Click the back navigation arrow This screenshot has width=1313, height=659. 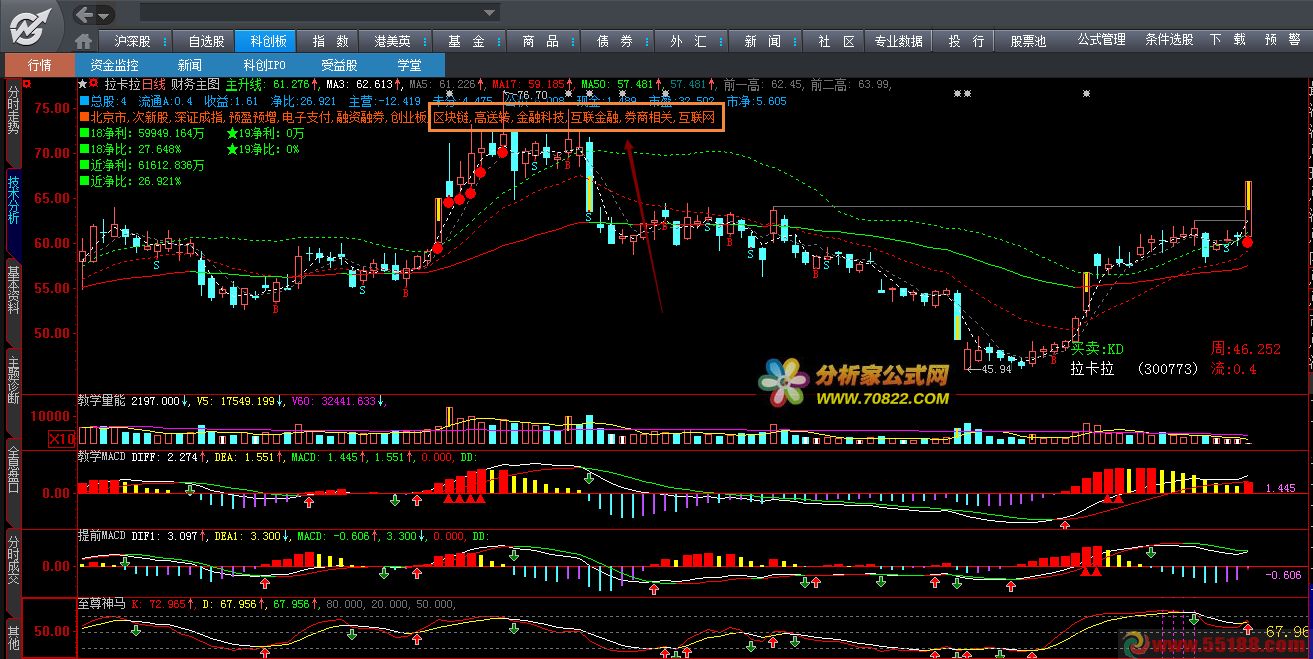(85, 14)
